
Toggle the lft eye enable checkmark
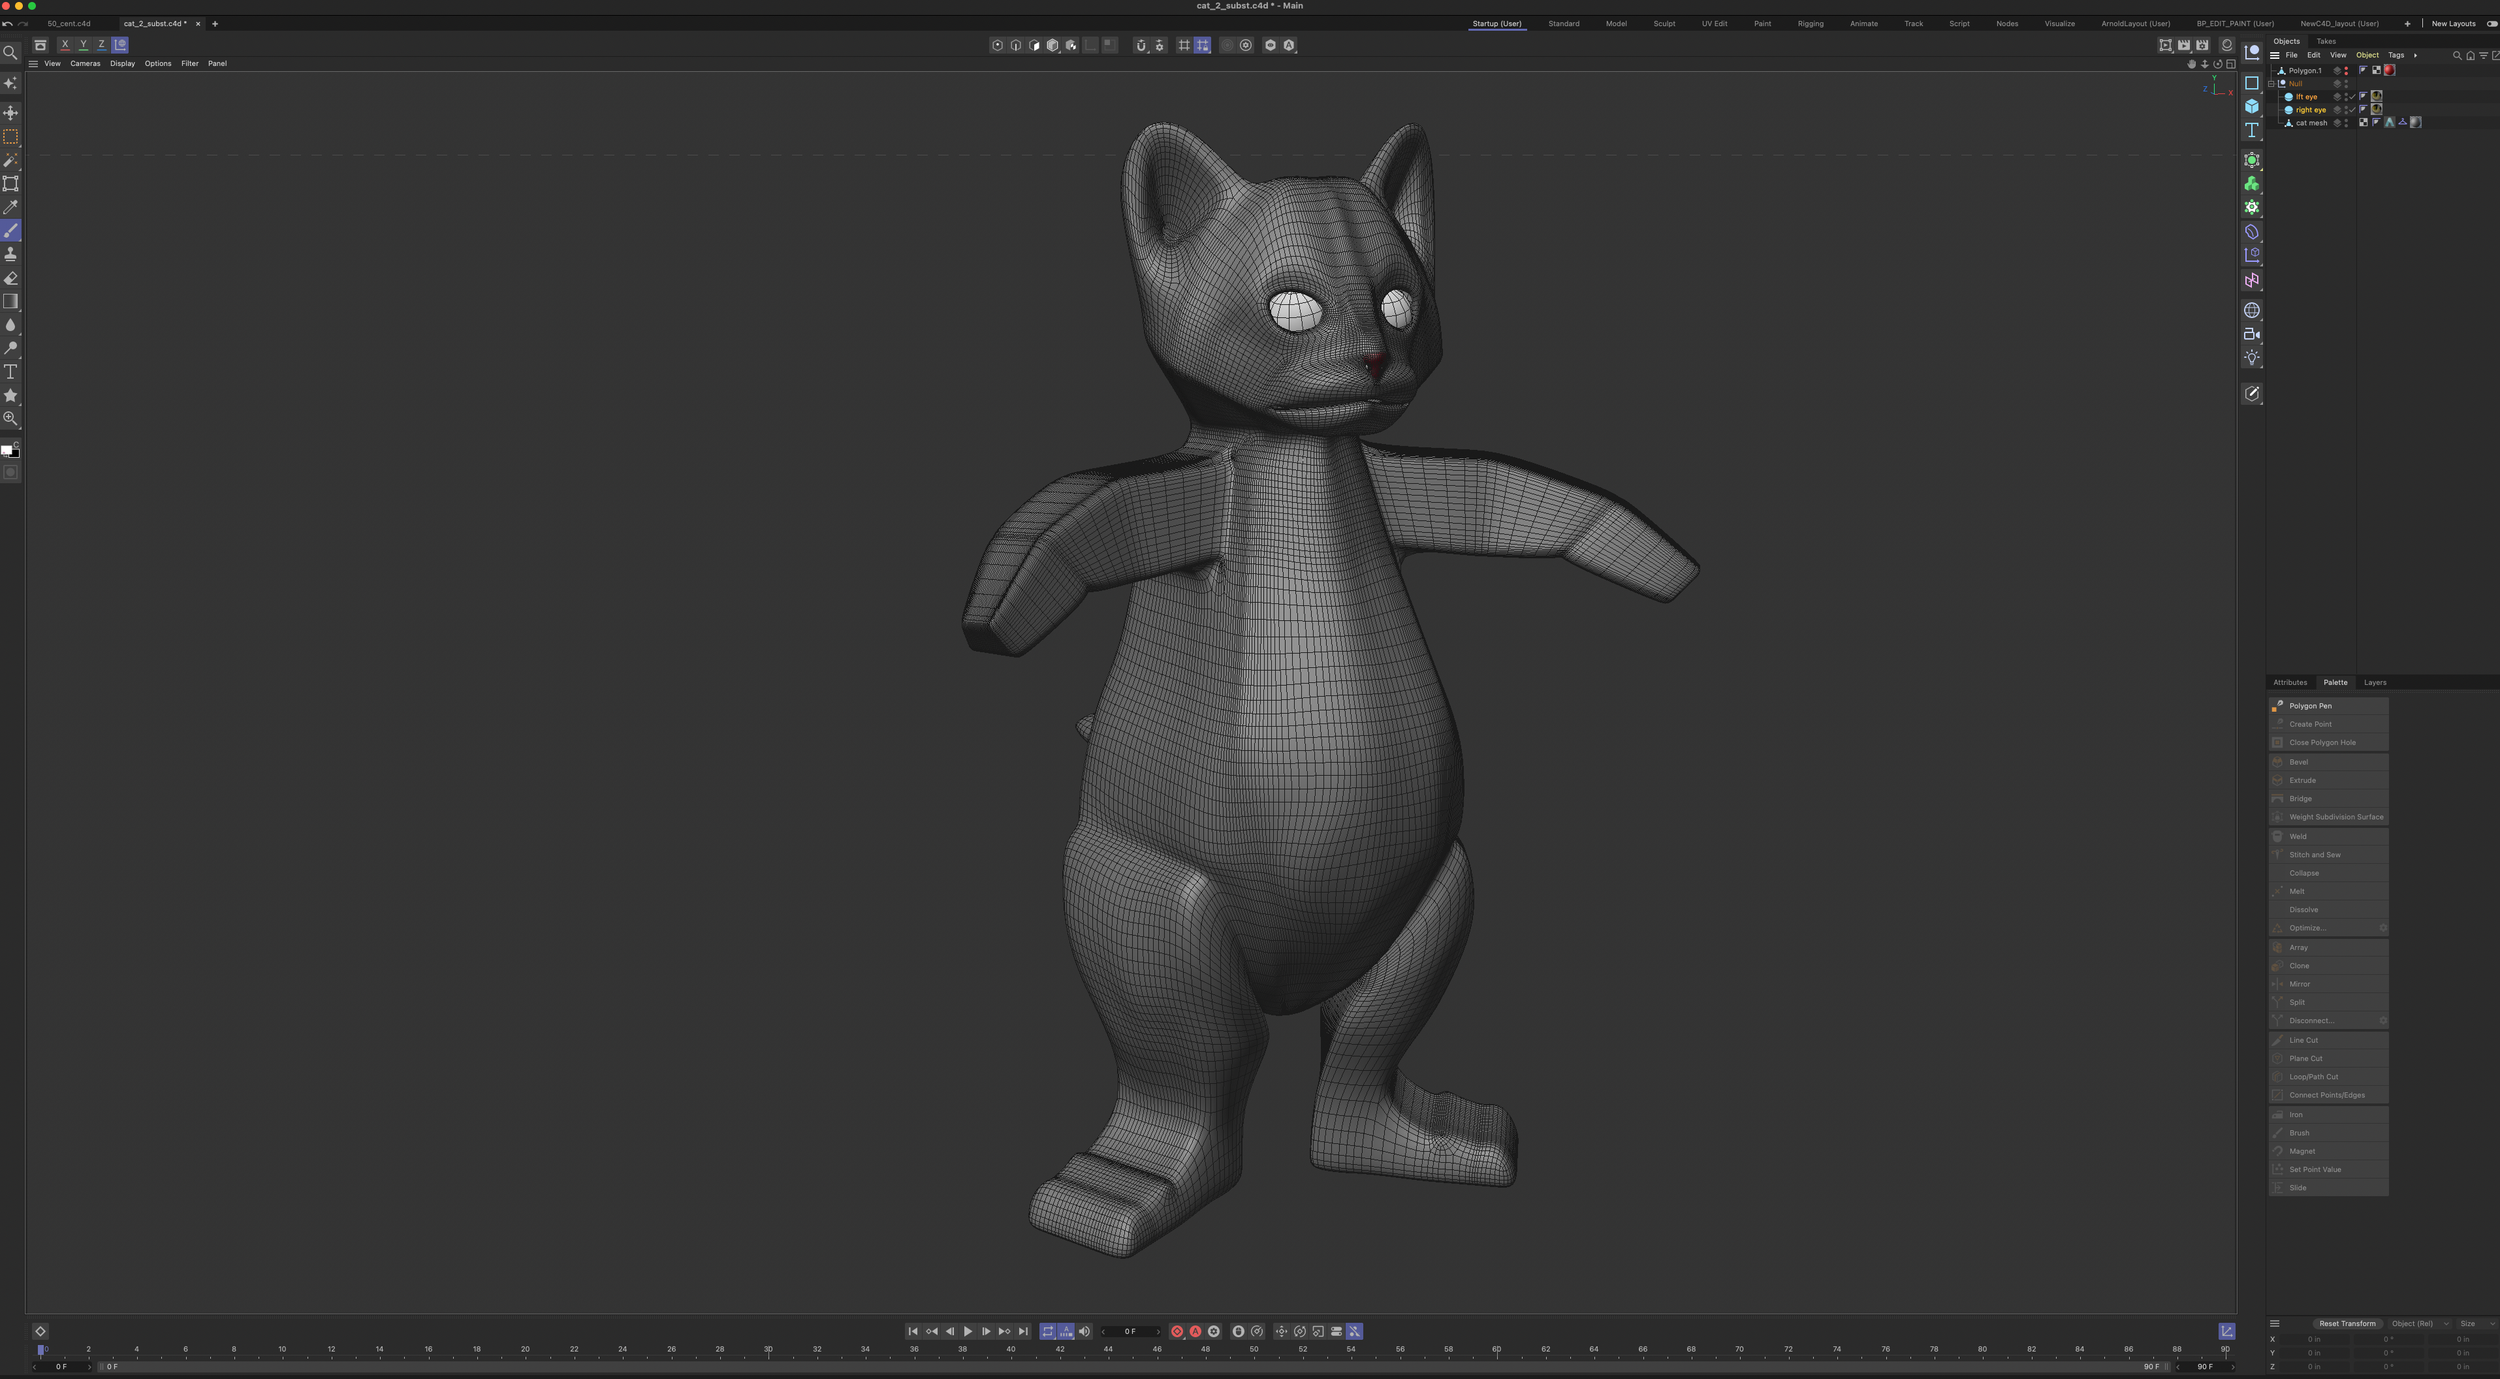(x=2352, y=97)
